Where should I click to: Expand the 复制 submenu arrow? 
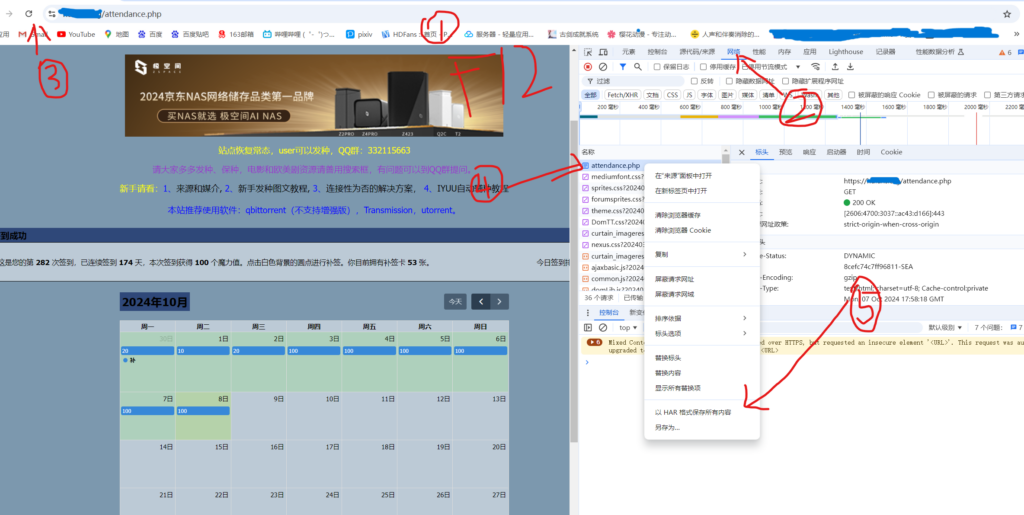point(744,254)
